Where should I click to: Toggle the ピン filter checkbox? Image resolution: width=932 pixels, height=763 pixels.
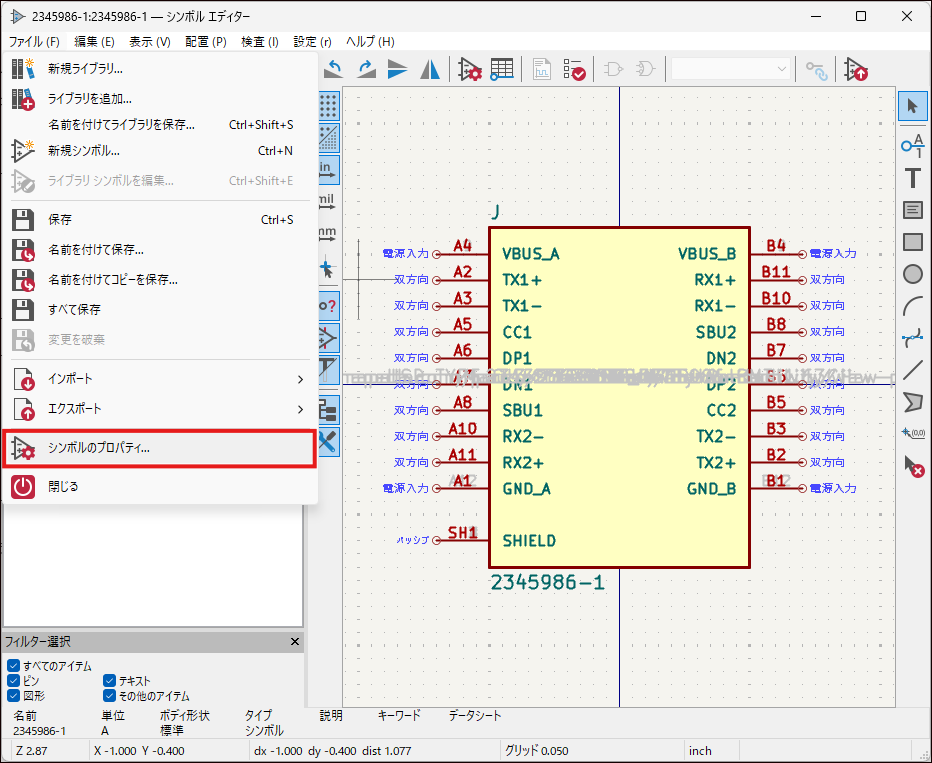click(13, 681)
